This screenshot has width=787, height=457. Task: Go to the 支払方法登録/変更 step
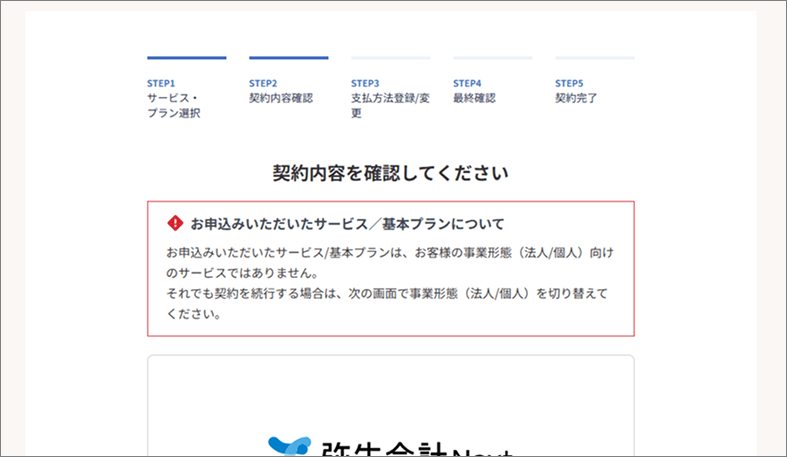[x=390, y=105]
